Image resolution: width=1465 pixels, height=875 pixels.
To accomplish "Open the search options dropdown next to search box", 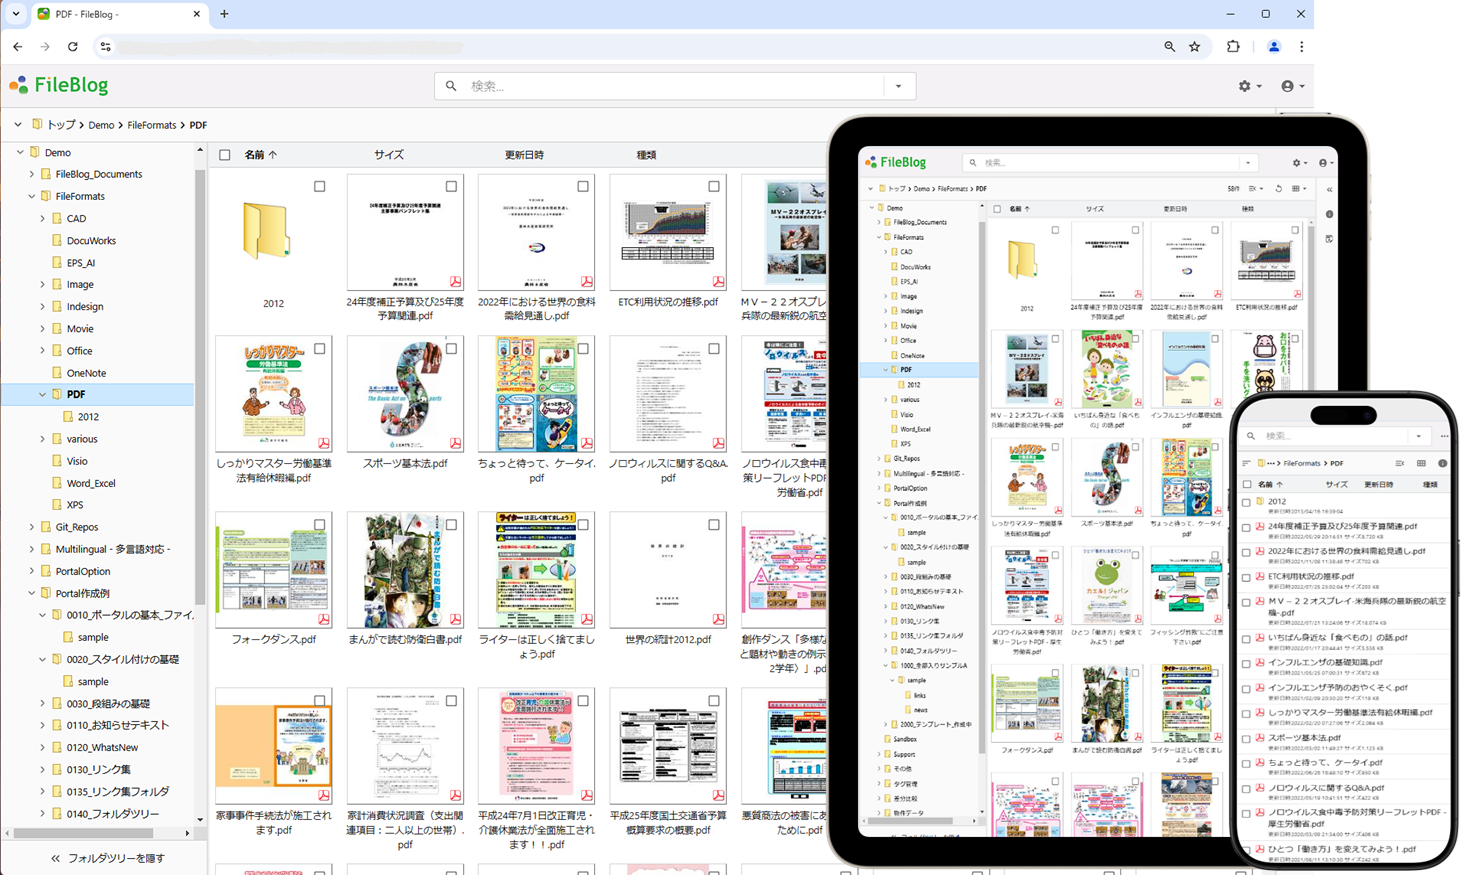I will [899, 86].
